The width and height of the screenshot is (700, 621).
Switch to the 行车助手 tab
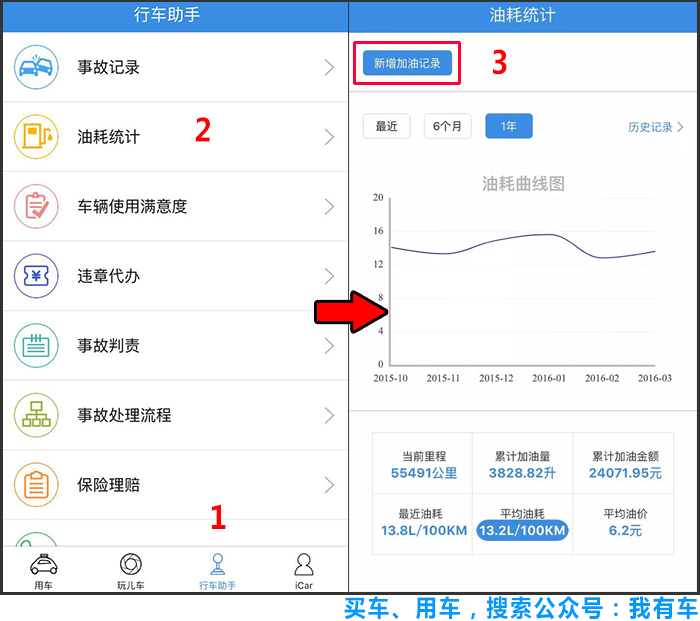(x=217, y=571)
